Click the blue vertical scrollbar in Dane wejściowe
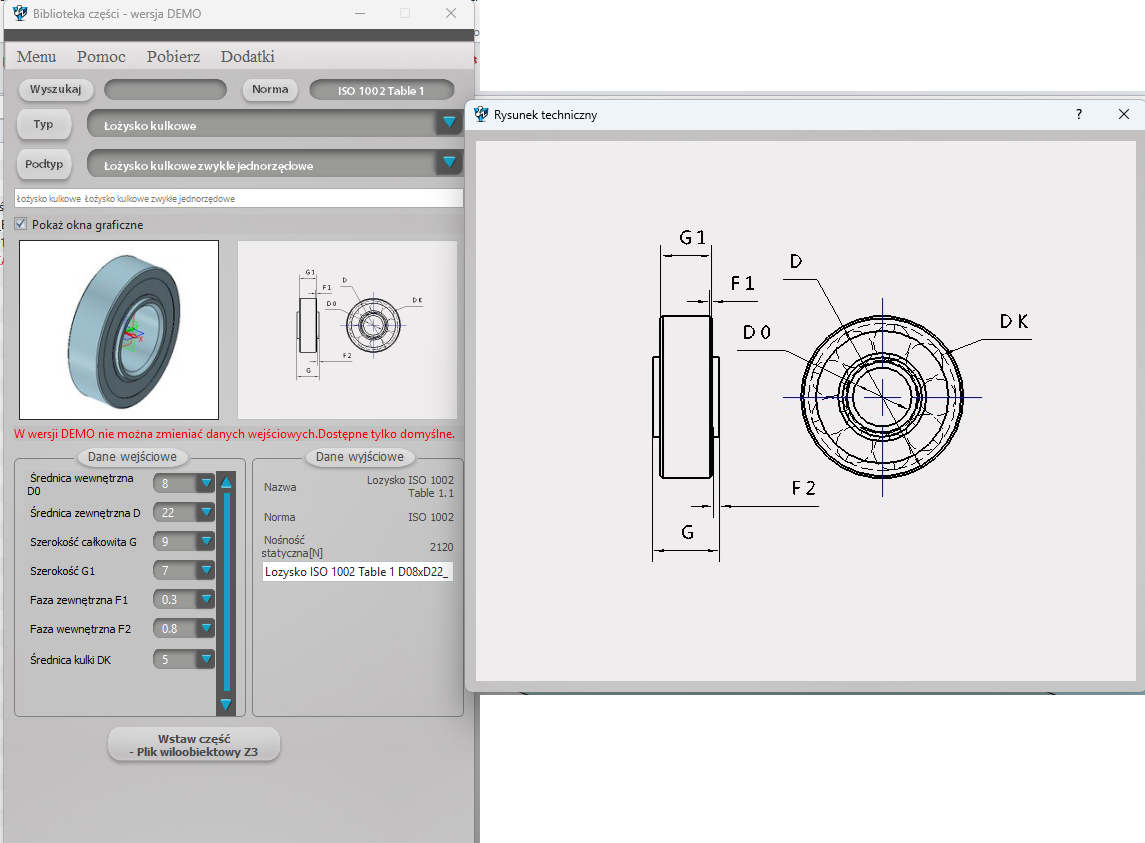 pyautogui.click(x=226, y=590)
